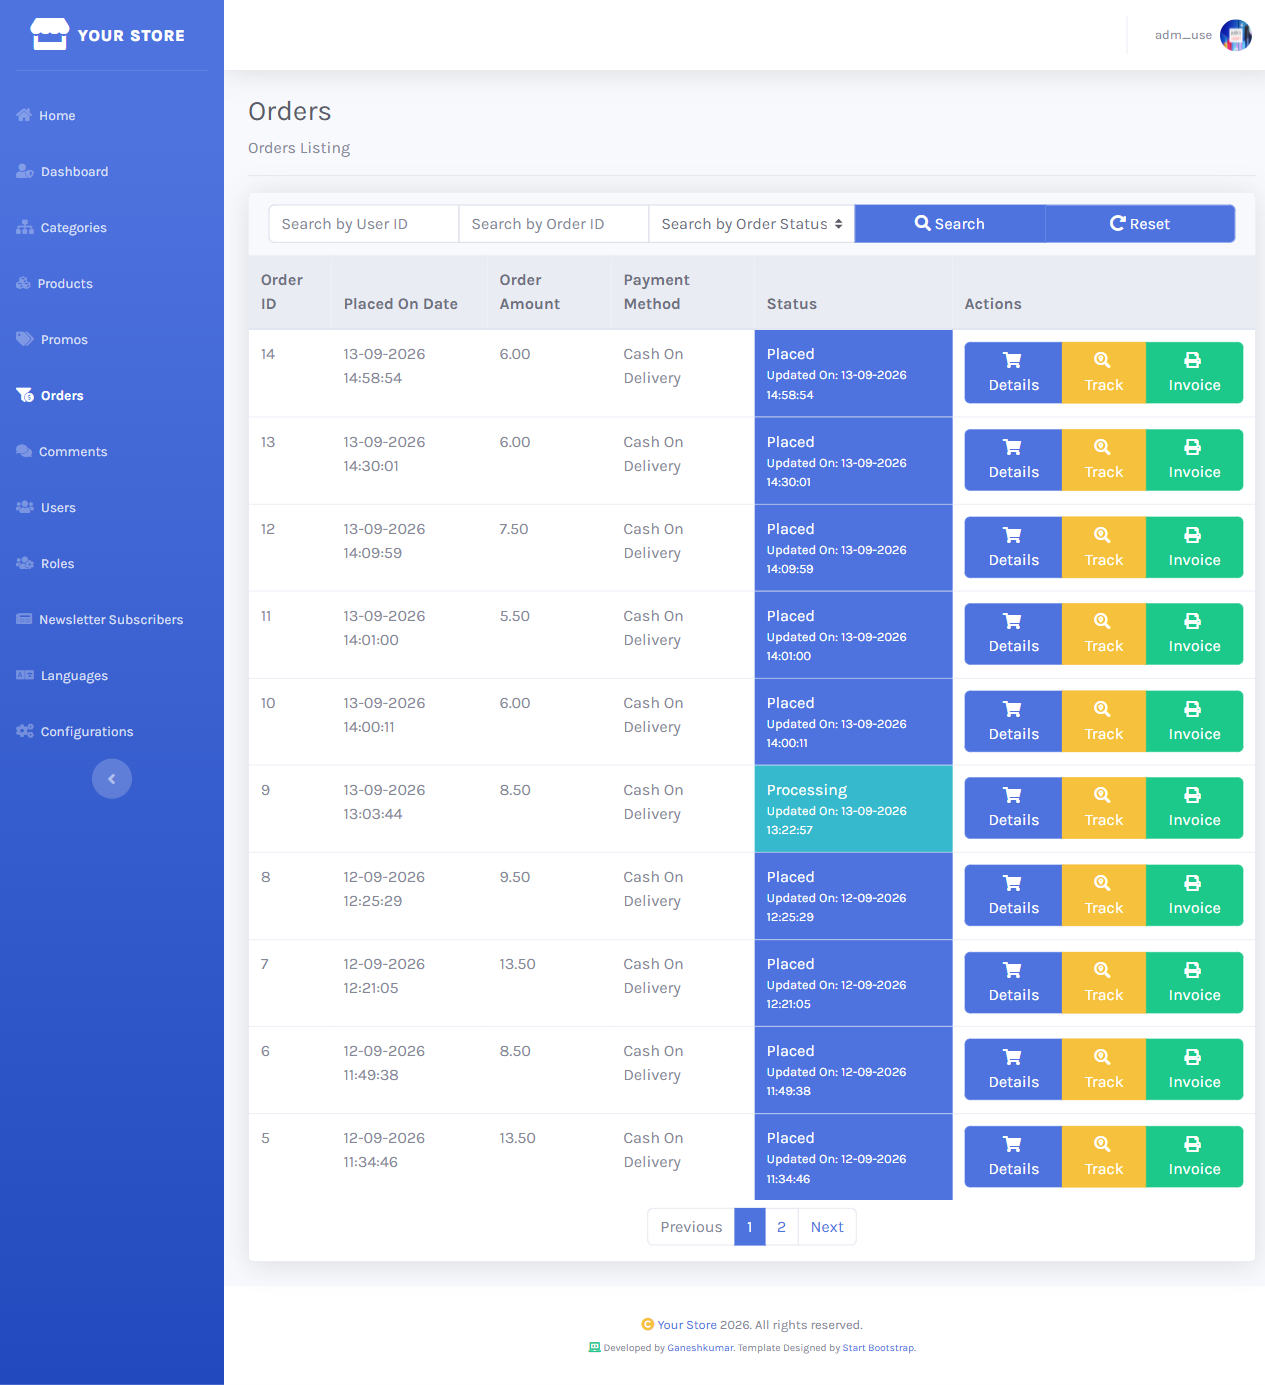
Task: Open the Ganeshkumar developer link
Action: [700, 1348]
